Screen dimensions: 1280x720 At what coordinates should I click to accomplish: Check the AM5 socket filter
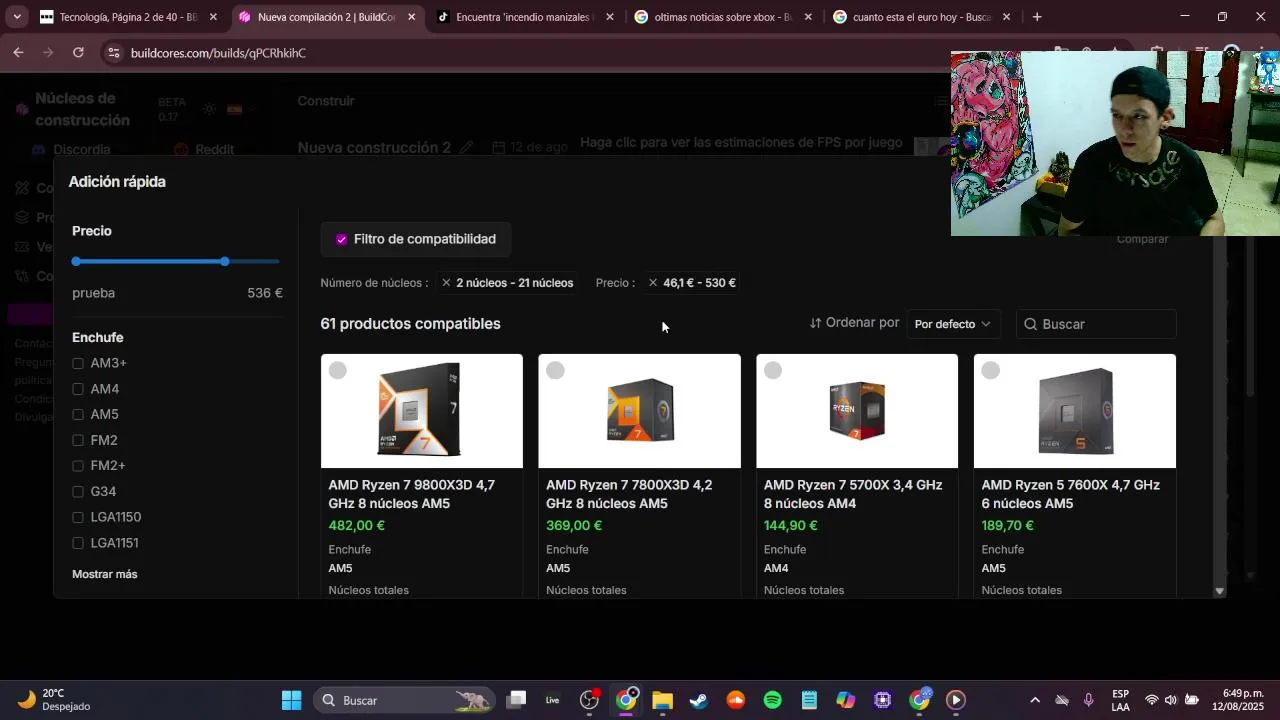click(78, 415)
